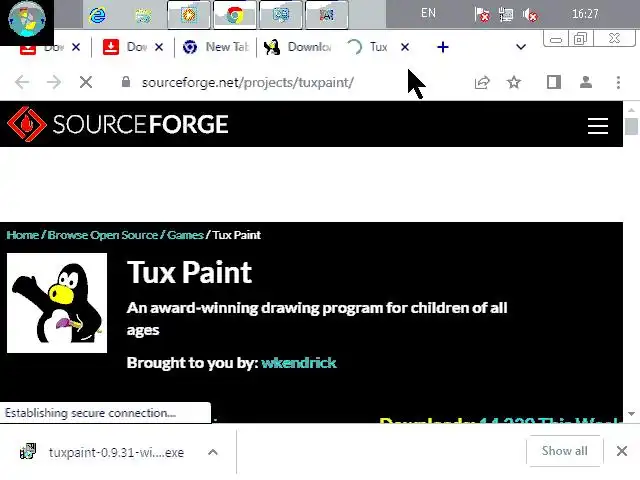Click the 16:27 system clock
This screenshot has width=640, height=480.
[x=585, y=14]
